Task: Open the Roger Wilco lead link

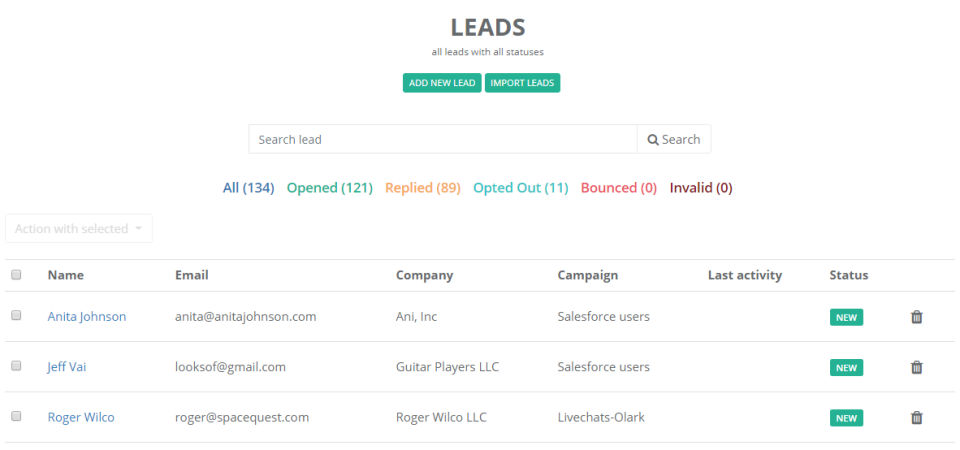Action: (81, 417)
